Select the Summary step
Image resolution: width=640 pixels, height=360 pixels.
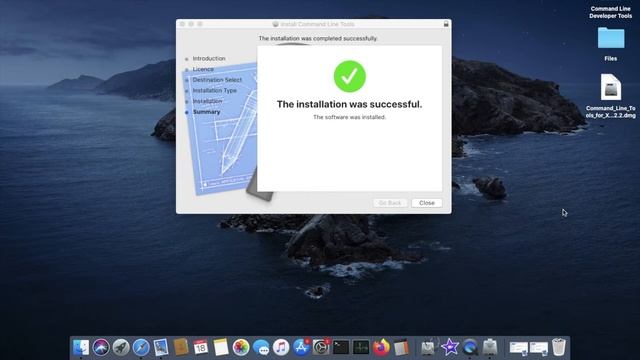(207, 111)
